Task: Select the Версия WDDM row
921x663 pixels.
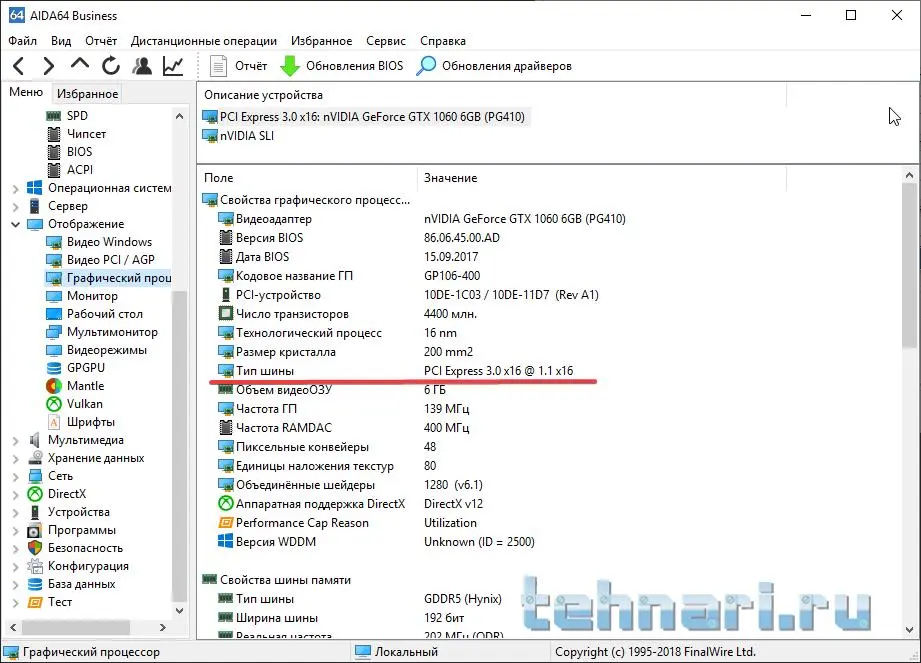Action: (376, 542)
